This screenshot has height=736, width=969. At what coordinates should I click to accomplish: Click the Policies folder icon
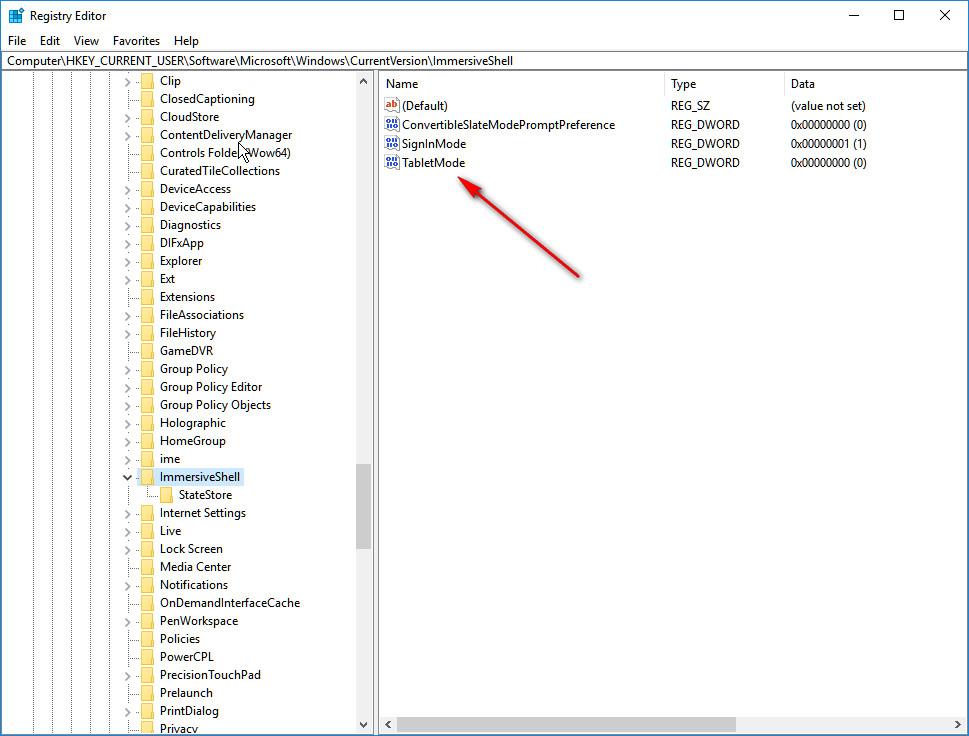147,638
